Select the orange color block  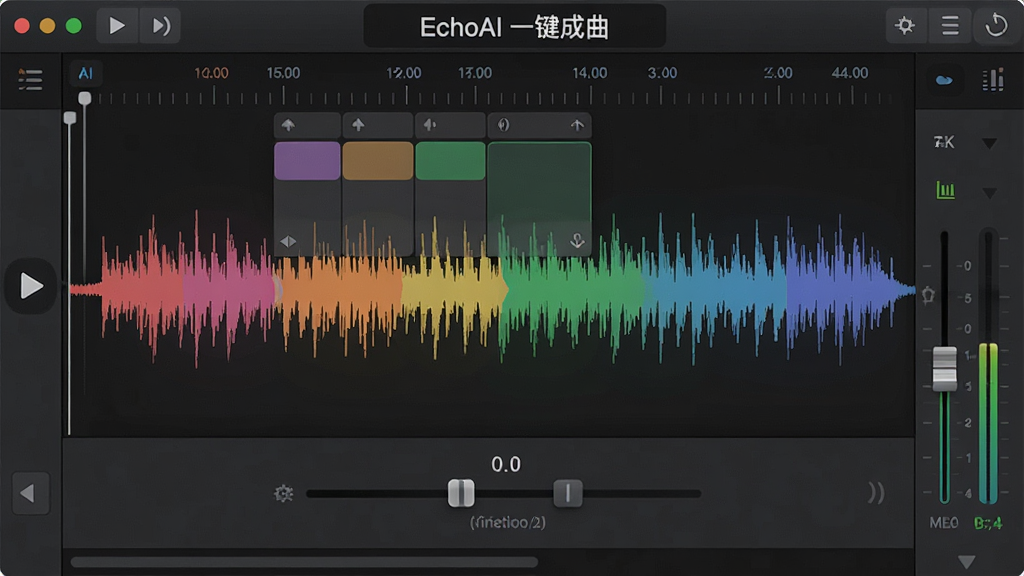pos(378,161)
